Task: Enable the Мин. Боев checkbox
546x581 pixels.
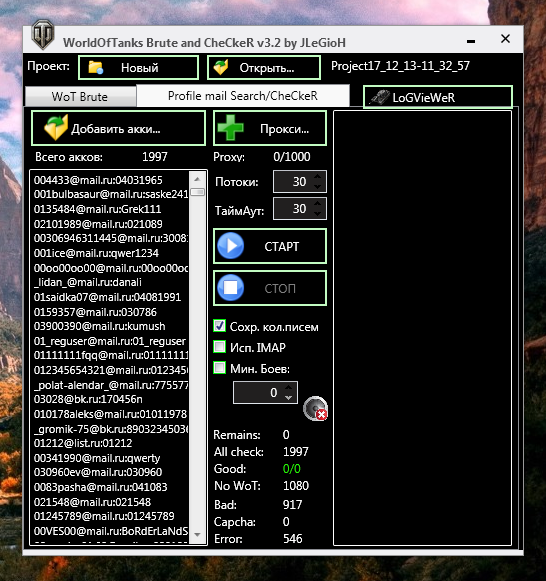Action: pos(220,368)
